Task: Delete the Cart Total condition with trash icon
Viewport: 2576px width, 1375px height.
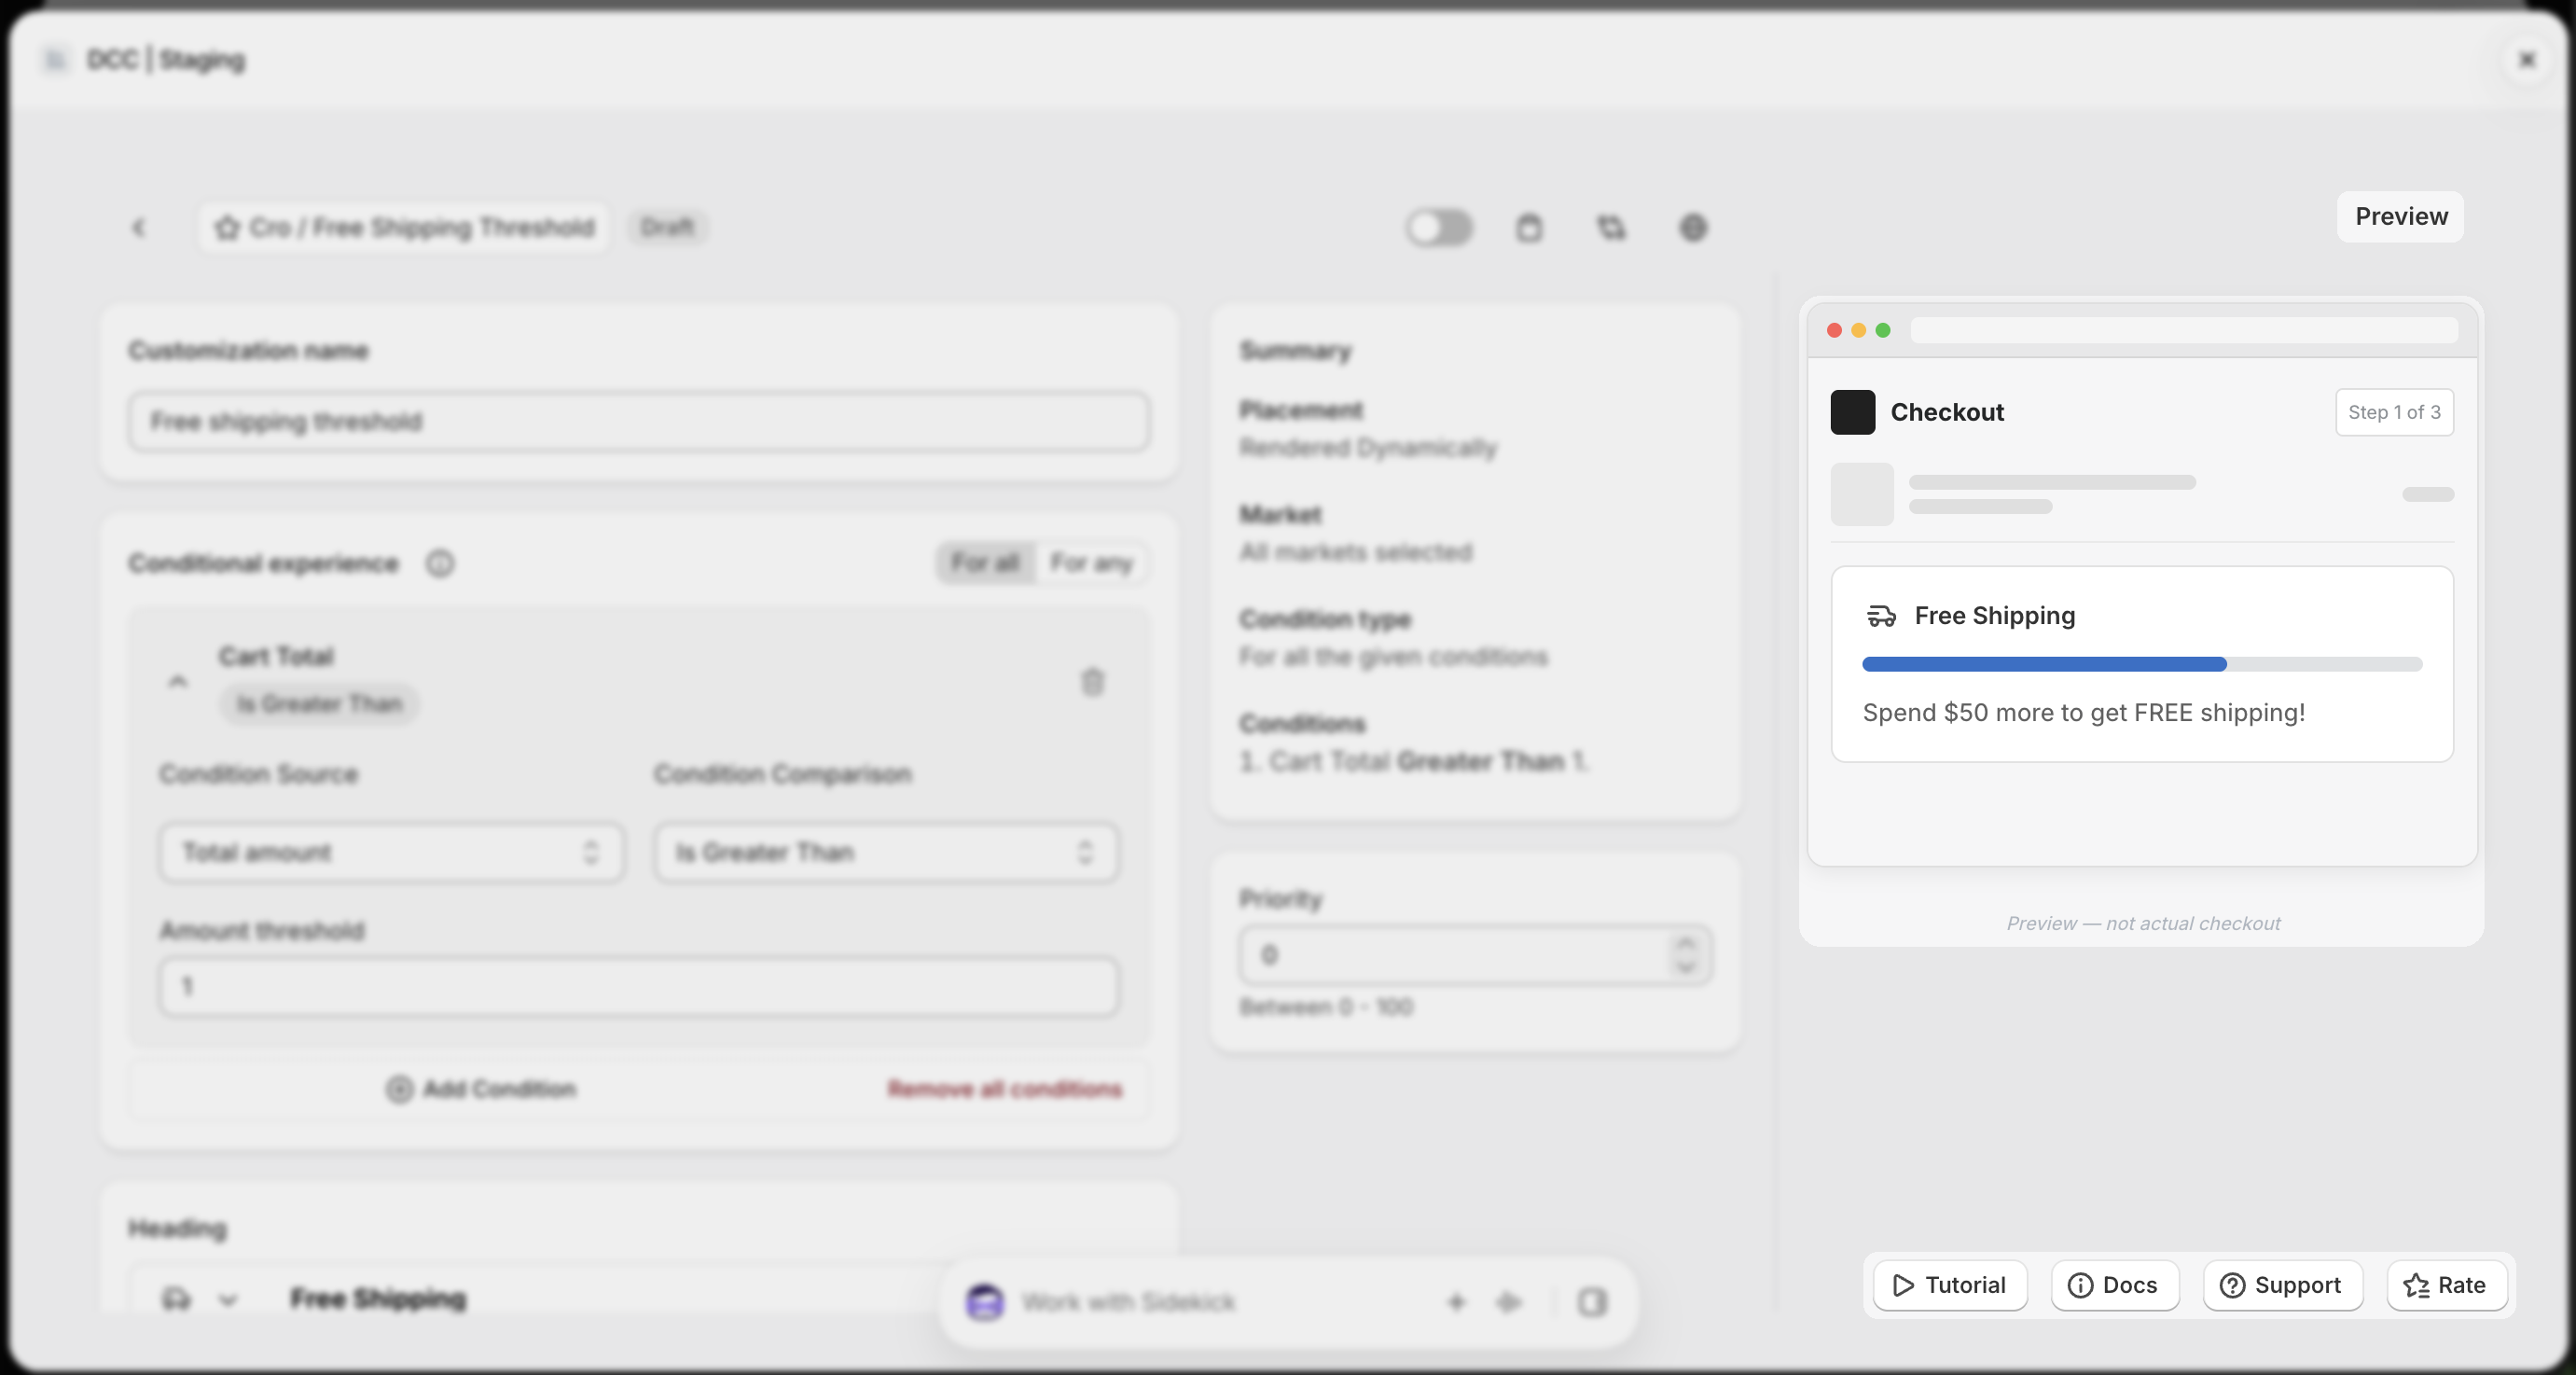Action: point(1093,682)
